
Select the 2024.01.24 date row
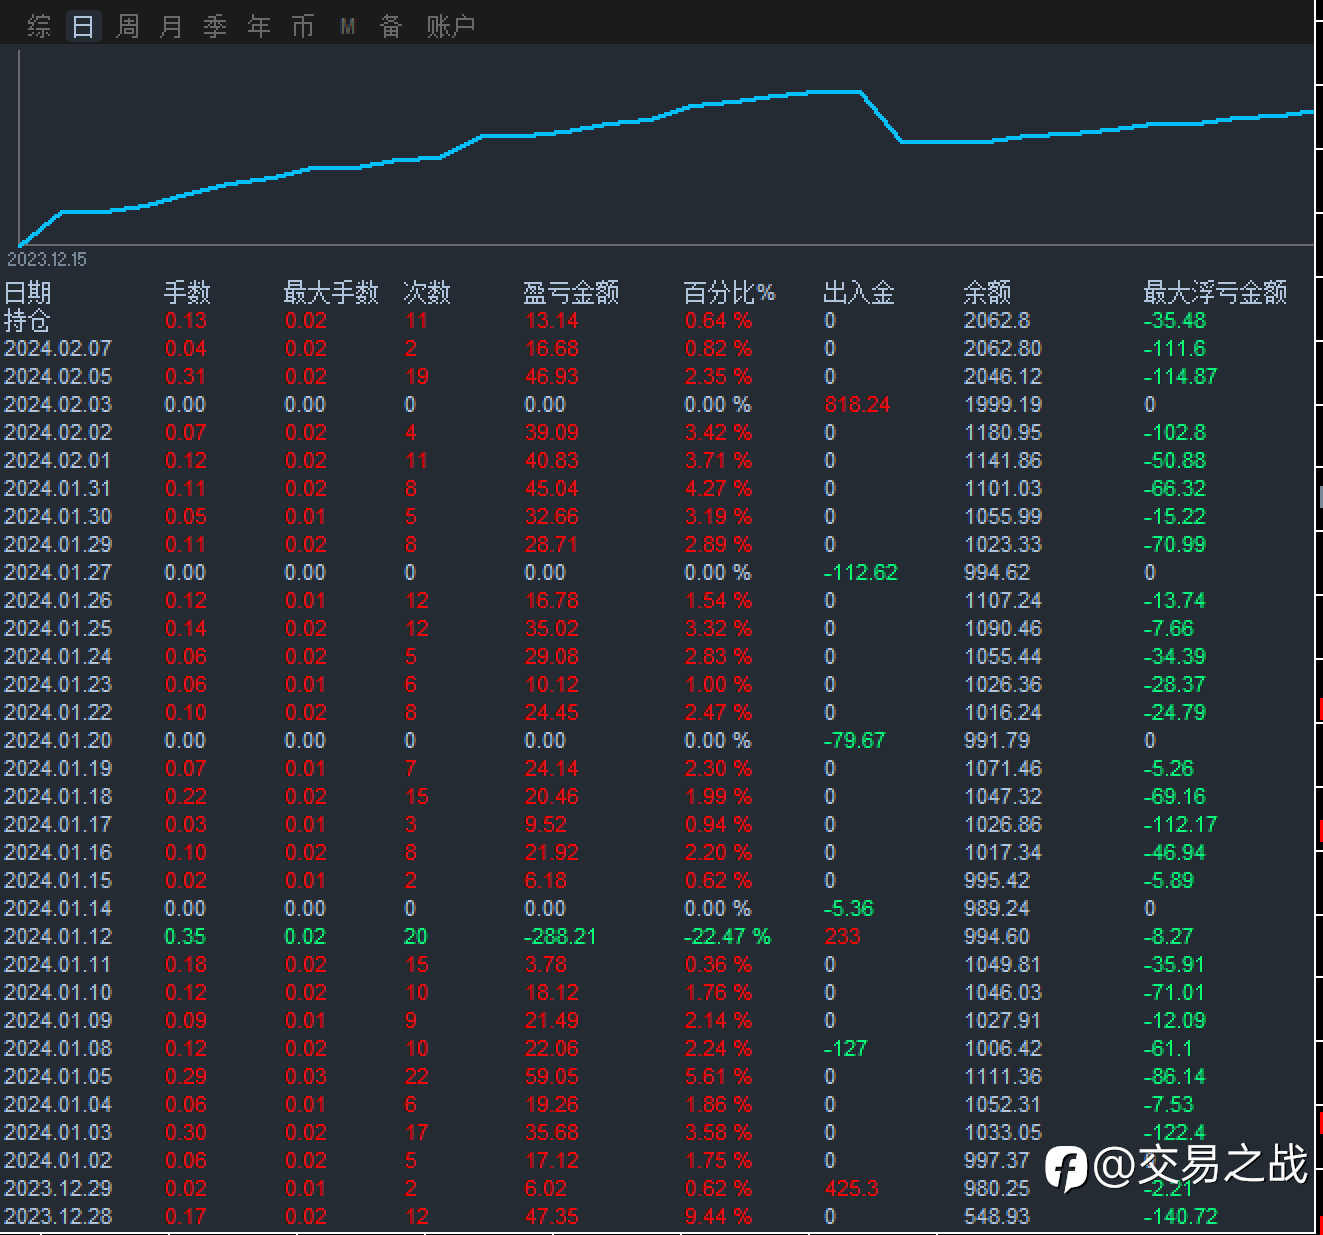[x=58, y=656]
